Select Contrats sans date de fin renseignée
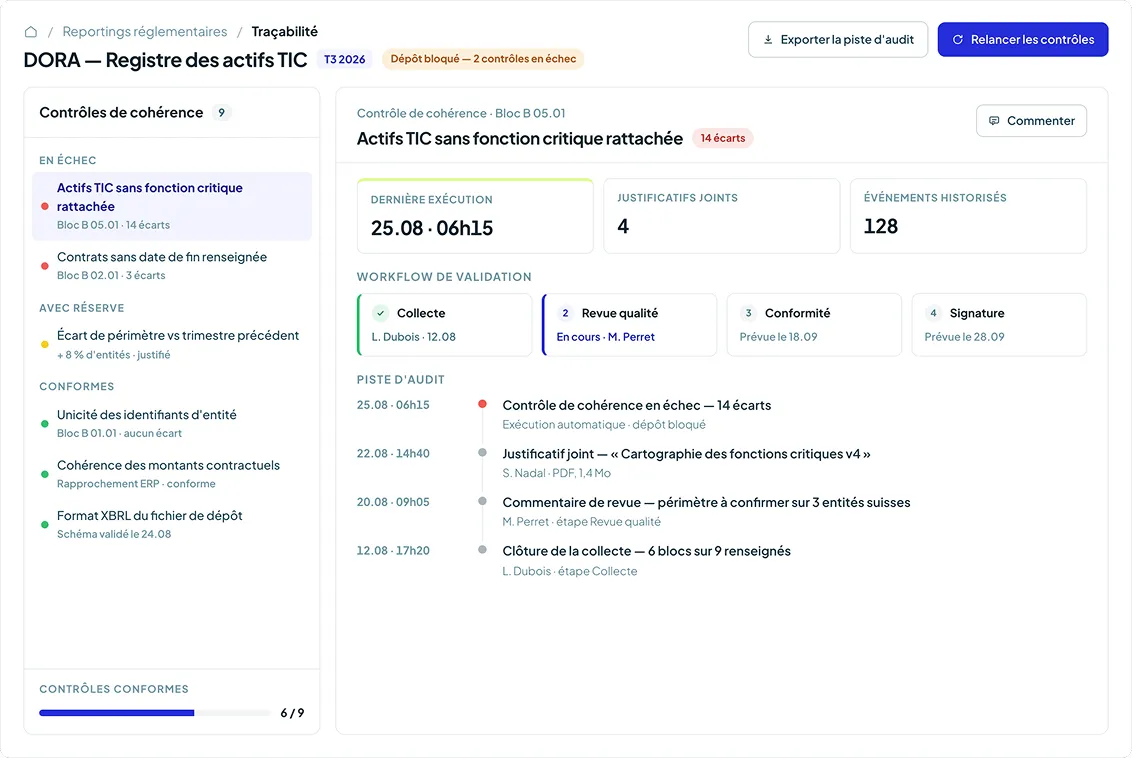Viewport: 1137px width, 758px height. coord(172,265)
